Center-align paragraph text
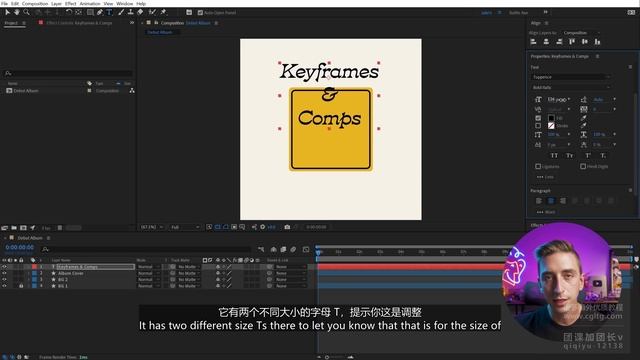The height and width of the screenshot is (360, 640). [551, 201]
